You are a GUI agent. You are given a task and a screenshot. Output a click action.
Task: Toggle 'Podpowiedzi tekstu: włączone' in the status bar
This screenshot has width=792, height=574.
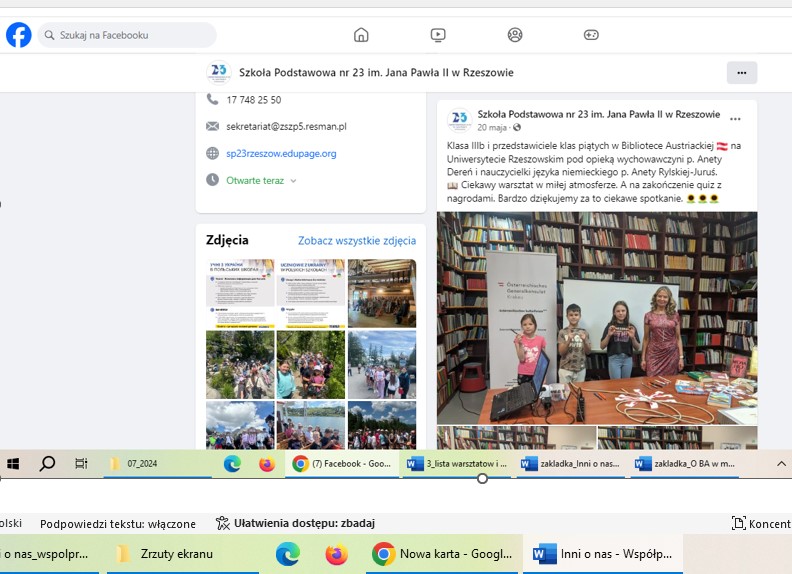(117, 523)
